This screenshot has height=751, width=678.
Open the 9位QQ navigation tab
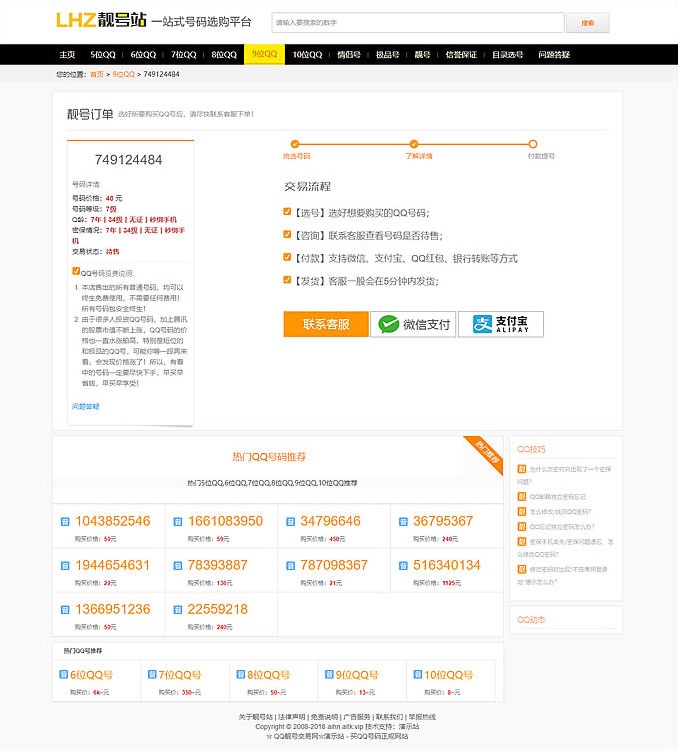265,55
